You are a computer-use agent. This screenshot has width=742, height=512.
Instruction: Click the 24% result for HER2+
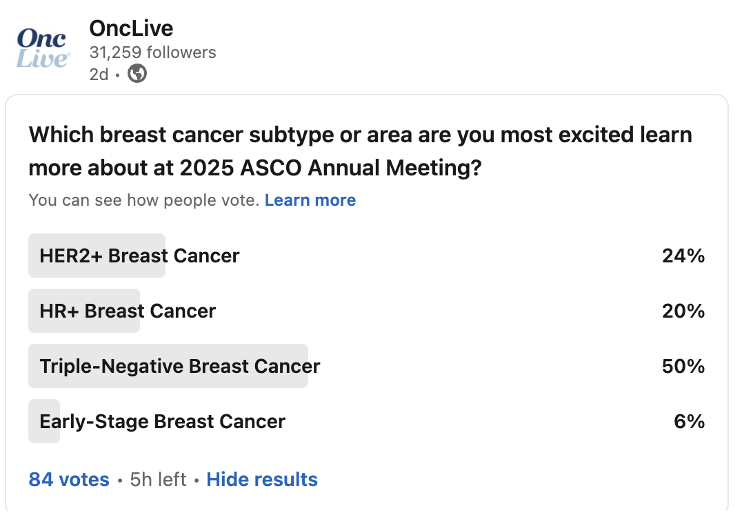(x=683, y=255)
